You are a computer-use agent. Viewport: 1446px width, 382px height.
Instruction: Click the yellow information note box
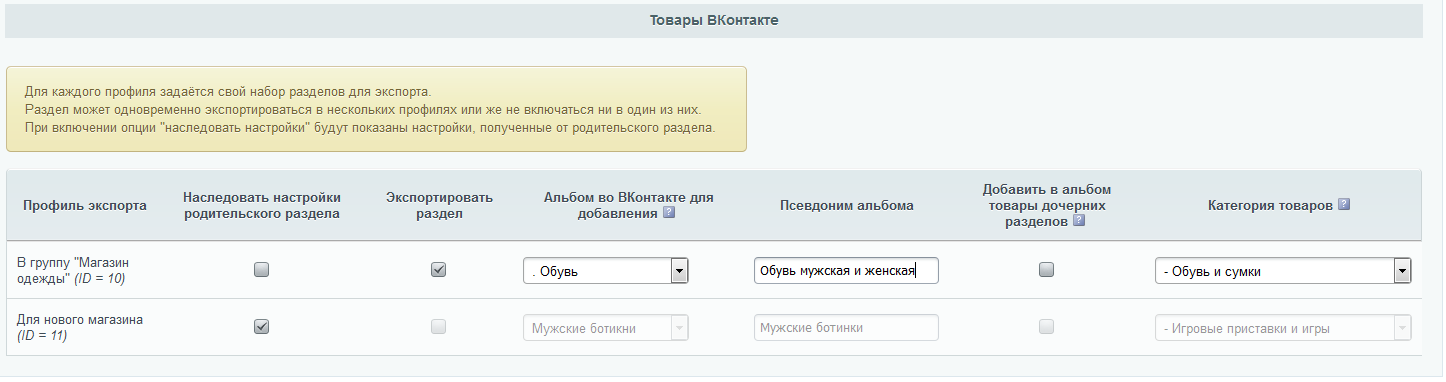coord(376,109)
